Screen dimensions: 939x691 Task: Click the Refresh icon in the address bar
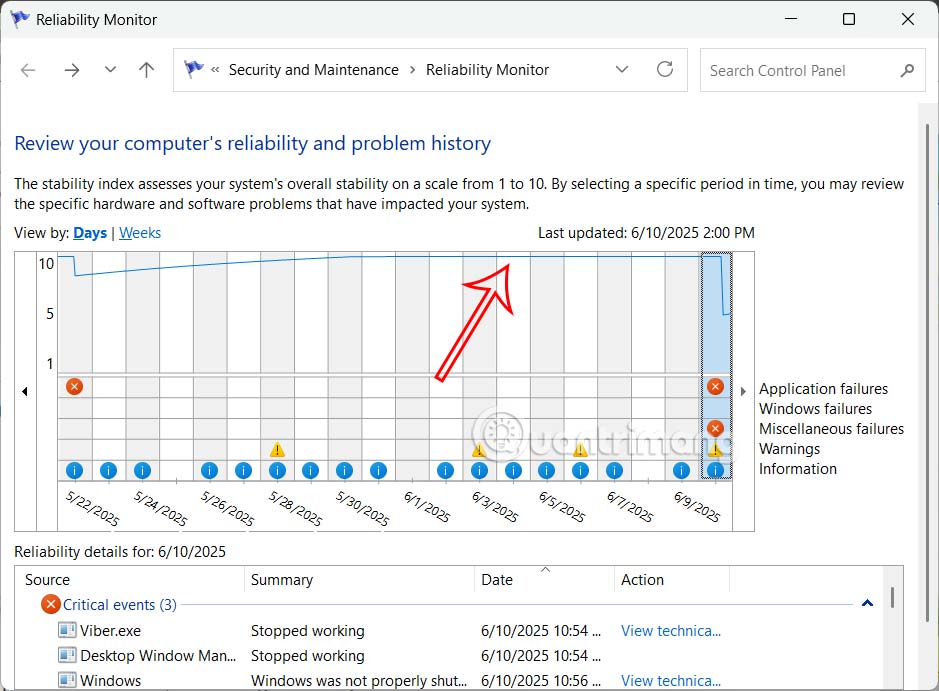click(x=665, y=70)
